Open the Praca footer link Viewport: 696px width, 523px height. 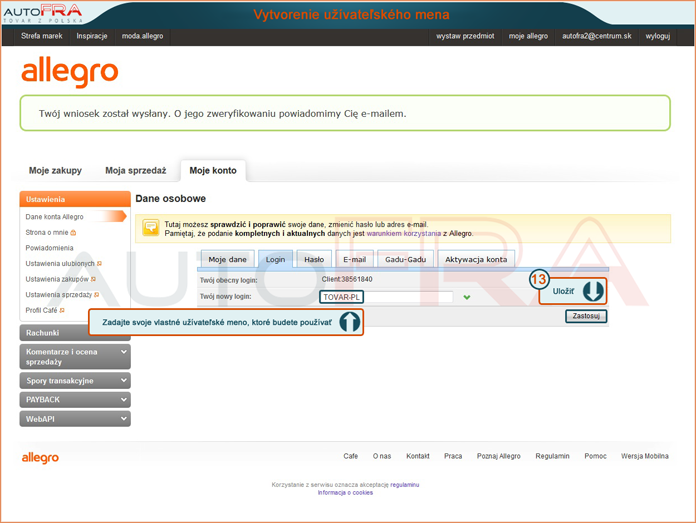pos(453,456)
